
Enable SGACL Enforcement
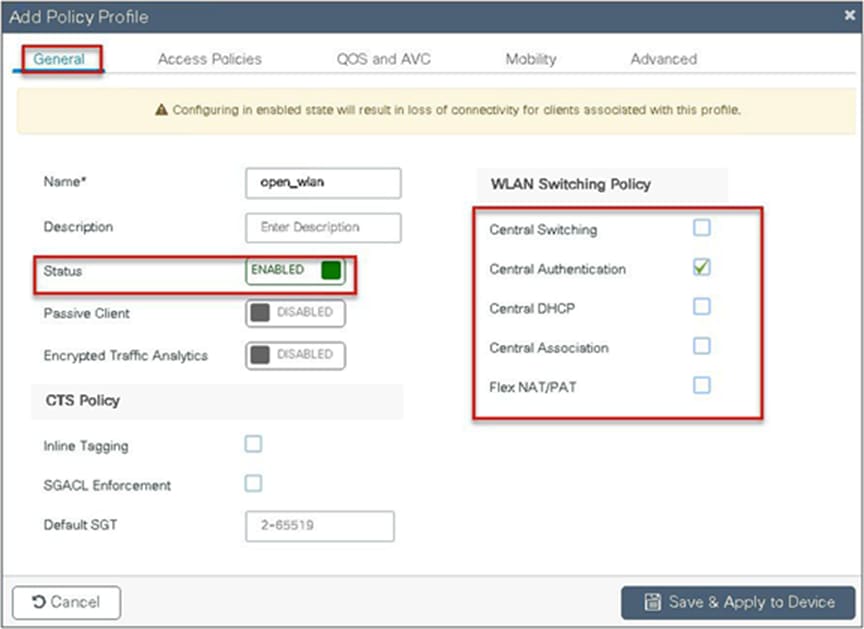coord(252,485)
